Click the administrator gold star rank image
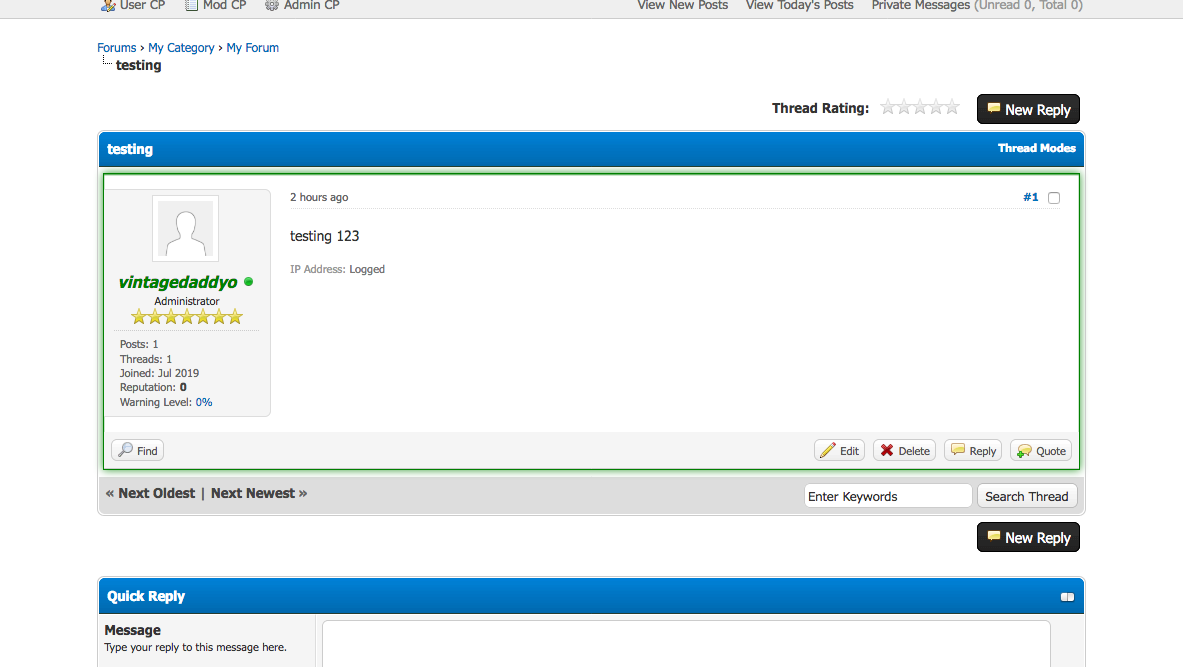Viewport: 1183px width, 667px height. tap(186, 316)
